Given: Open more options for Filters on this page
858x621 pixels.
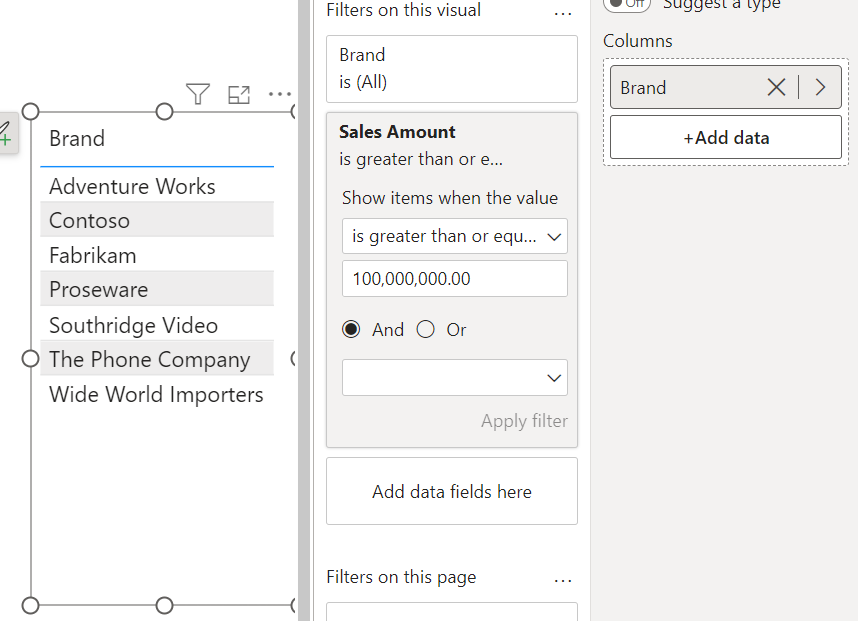Looking at the screenshot, I should (x=563, y=580).
